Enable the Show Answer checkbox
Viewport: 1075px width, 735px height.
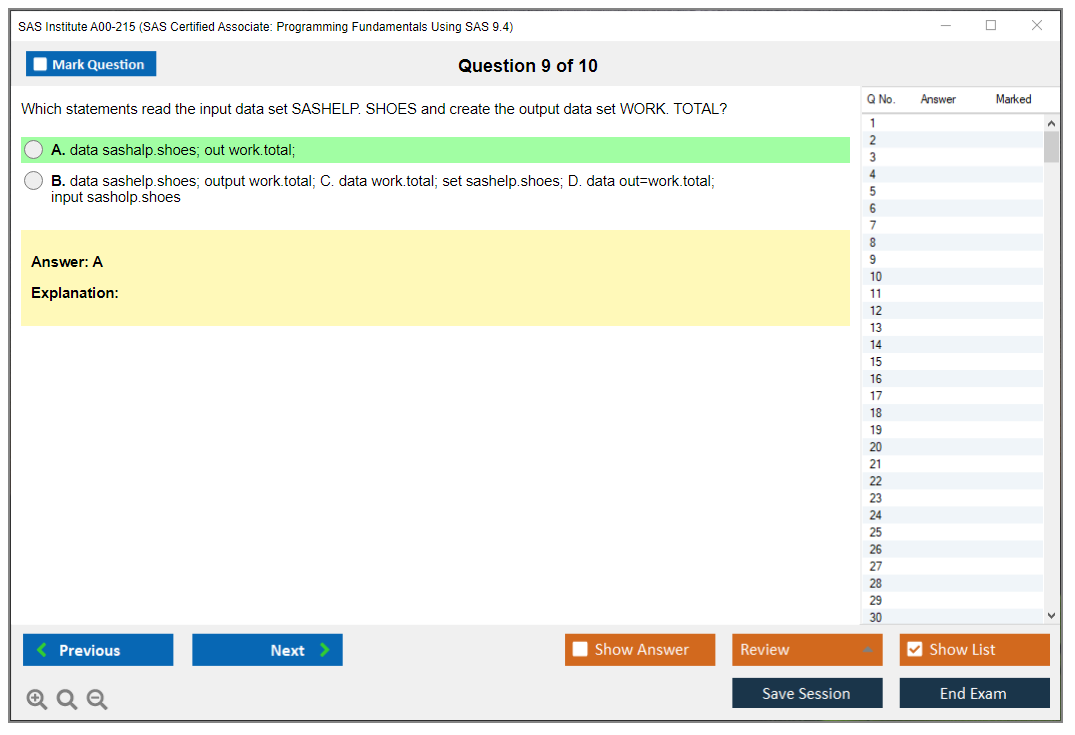point(580,650)
